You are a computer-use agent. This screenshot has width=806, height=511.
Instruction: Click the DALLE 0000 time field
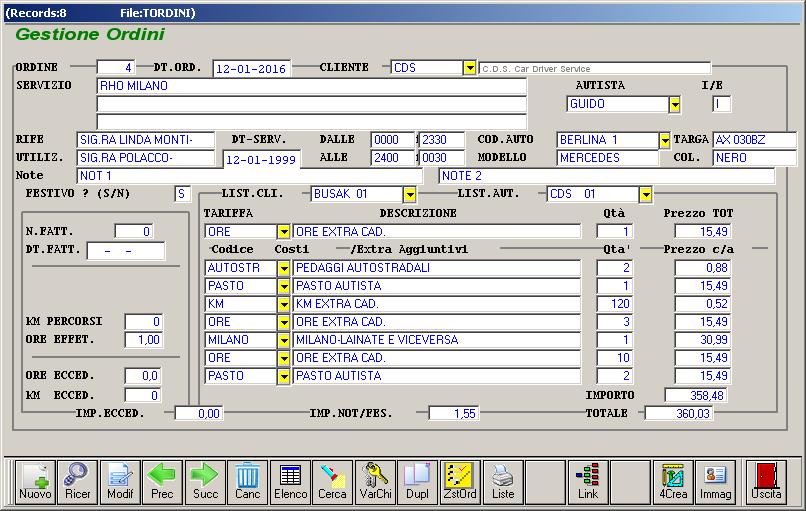coord(393,140)
